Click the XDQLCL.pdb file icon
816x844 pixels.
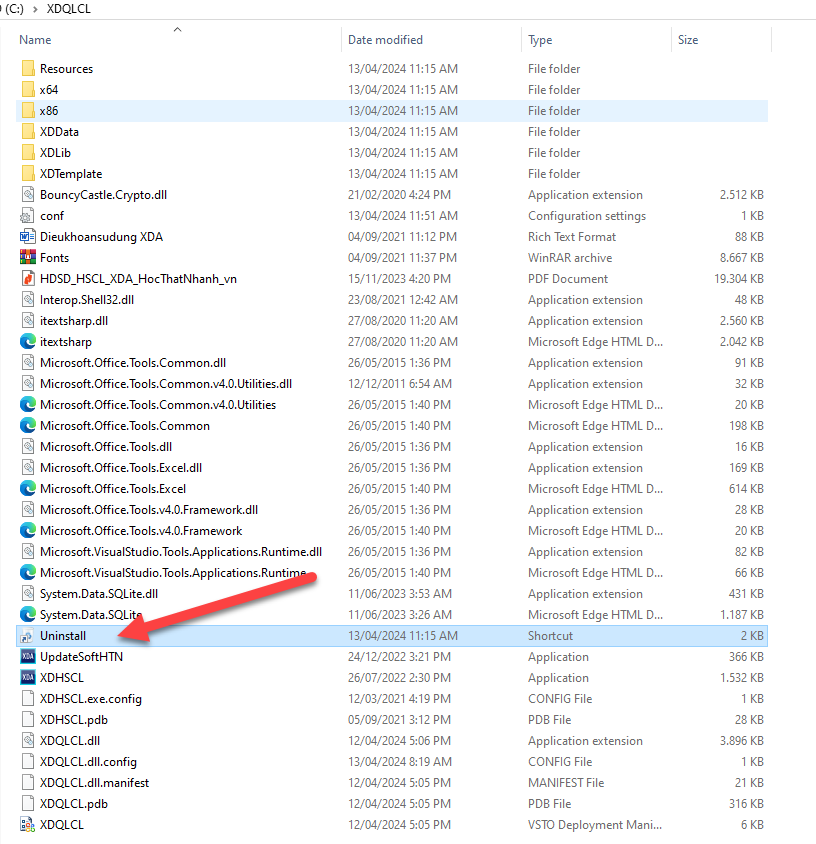tap(28, 804)
